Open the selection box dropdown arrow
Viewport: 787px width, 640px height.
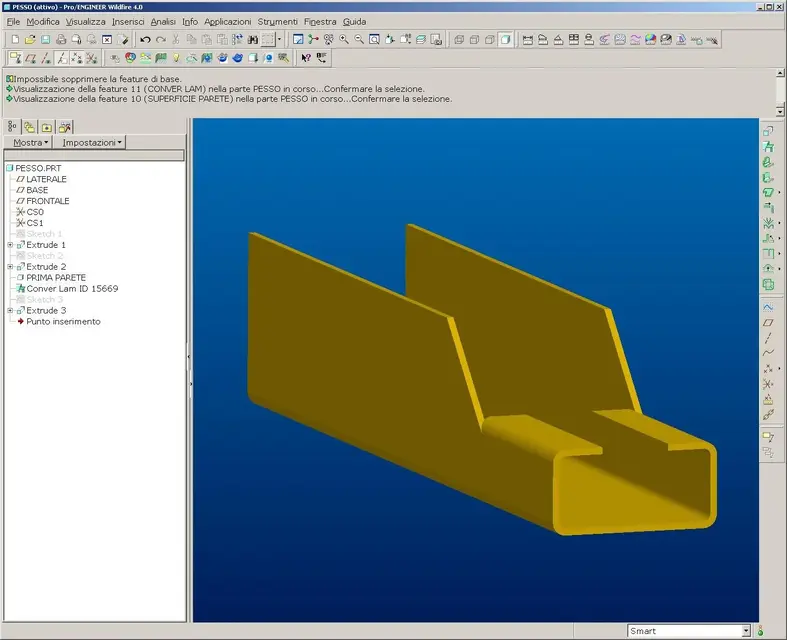point(280,40)
